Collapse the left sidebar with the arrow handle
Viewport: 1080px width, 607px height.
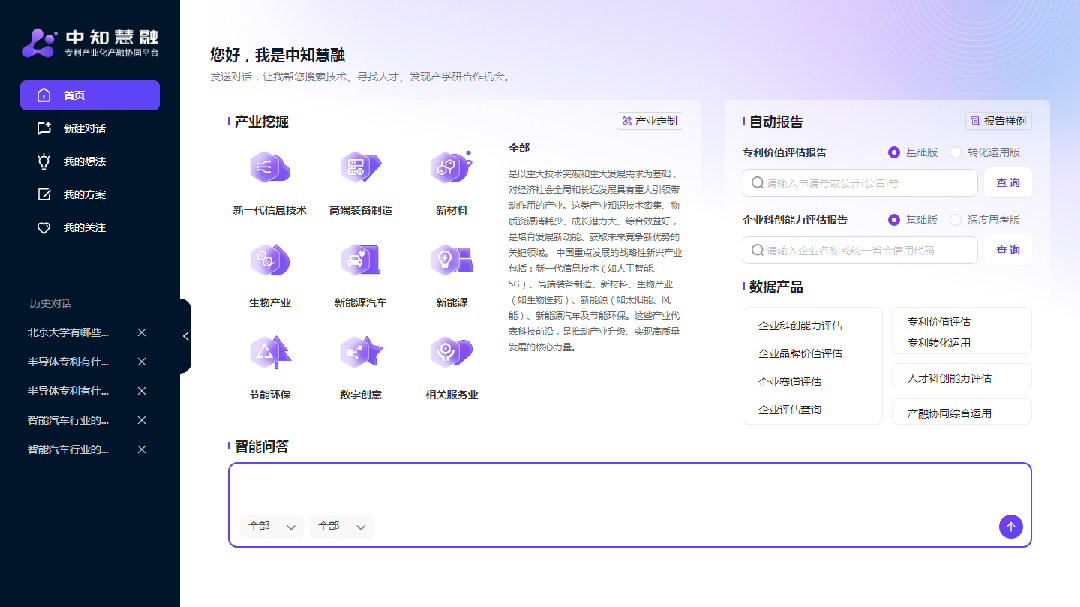point(185,336)
